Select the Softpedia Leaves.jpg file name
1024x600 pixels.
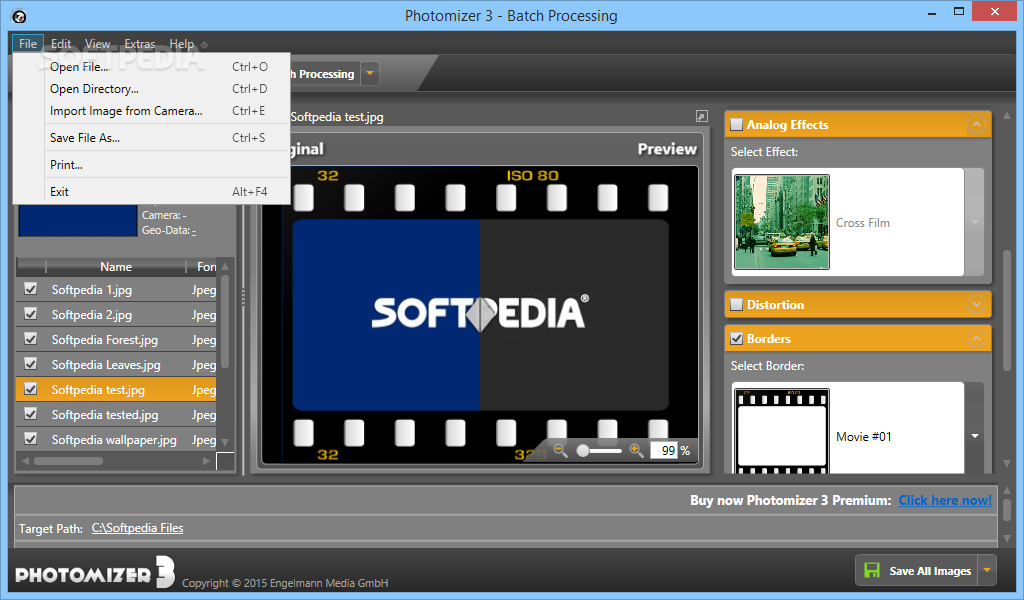tap(106, 364)
